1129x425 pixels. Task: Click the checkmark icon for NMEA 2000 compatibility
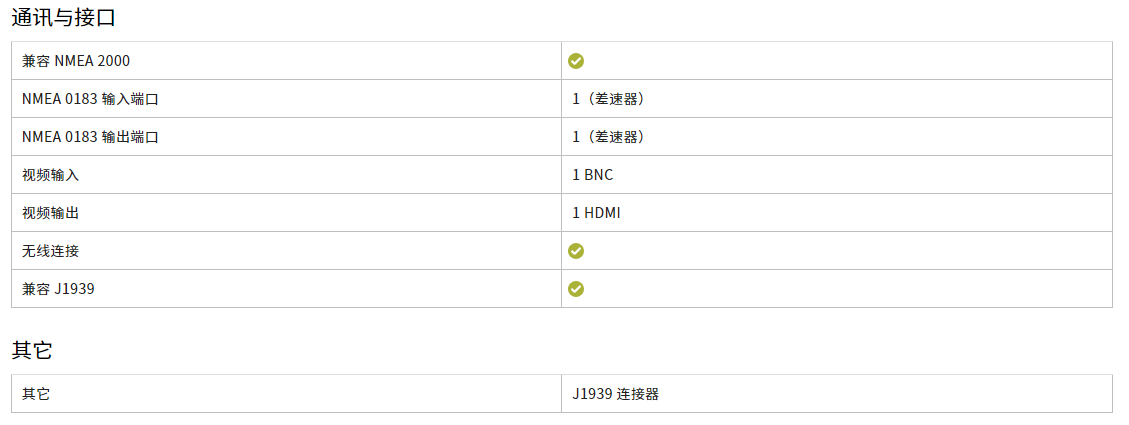click(575, 61)
